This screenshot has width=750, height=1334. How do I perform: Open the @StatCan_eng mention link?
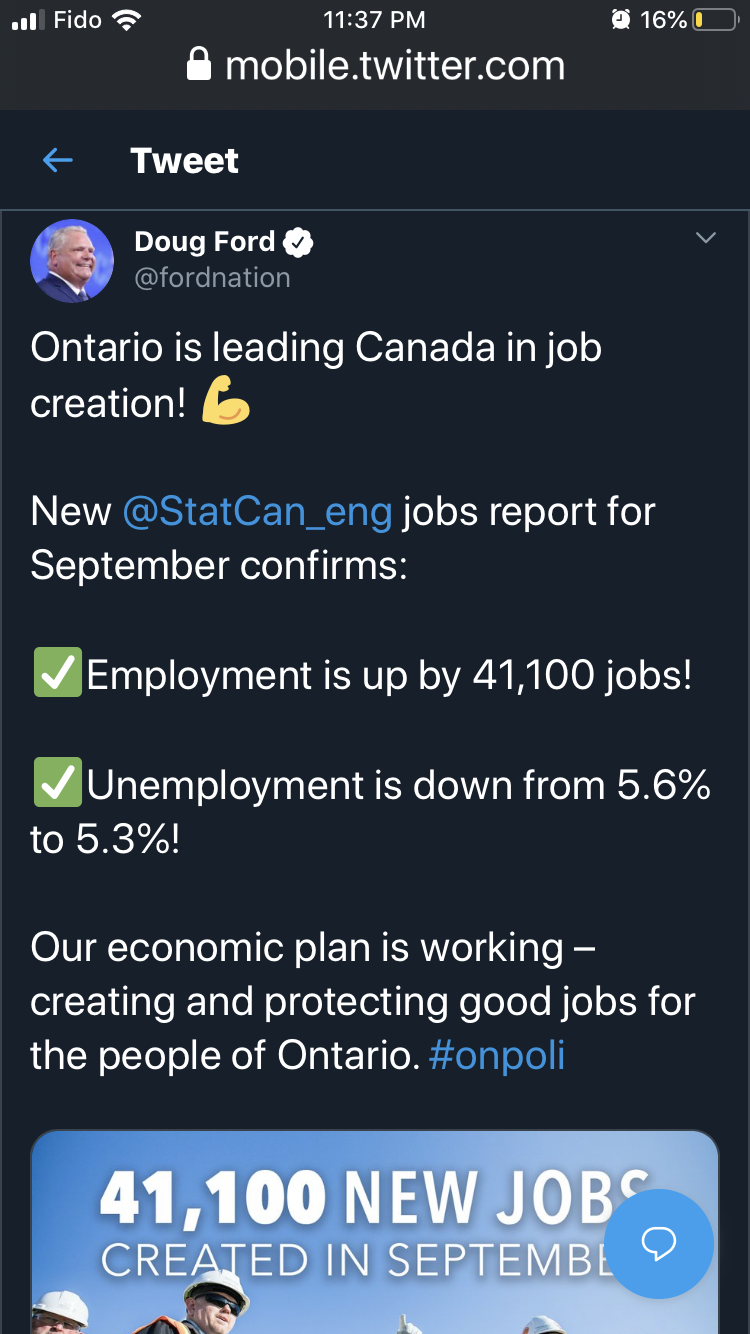(x=257, y=512)
